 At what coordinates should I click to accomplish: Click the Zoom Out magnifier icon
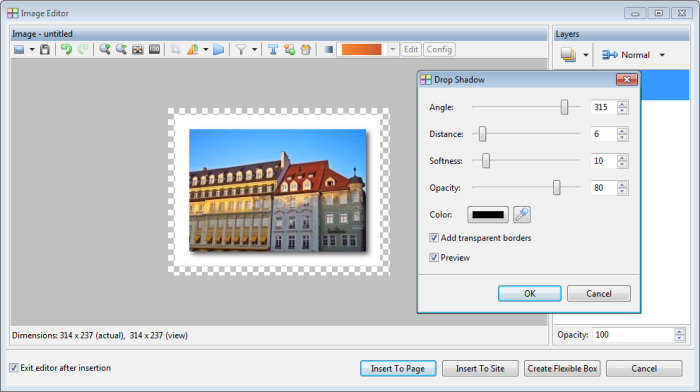click(x=121, y=49)
